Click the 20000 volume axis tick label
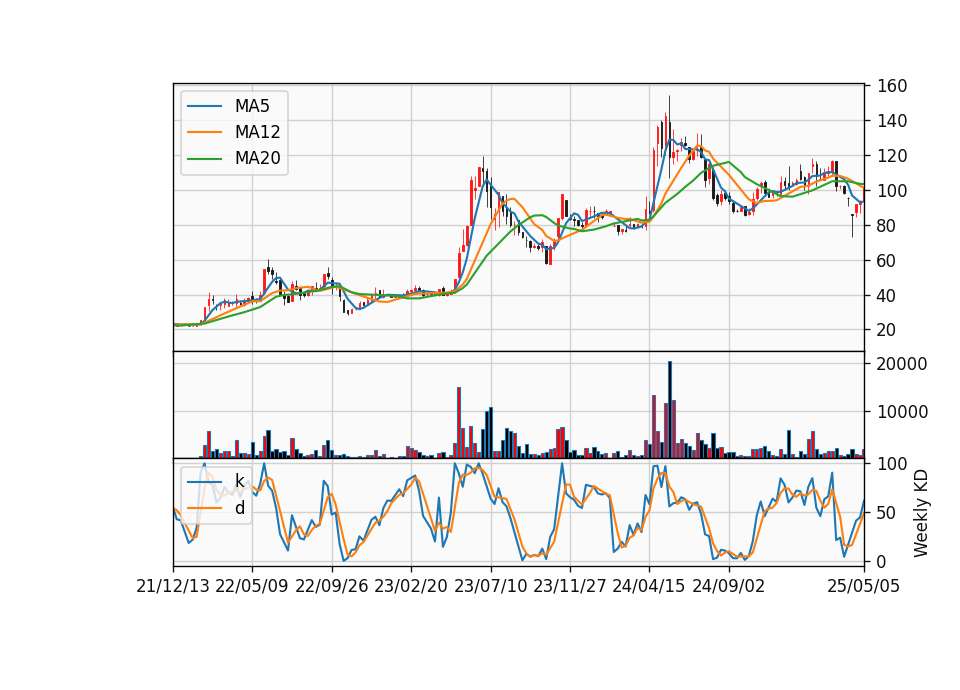Image resolution: width=960 pixels, height=690 pixels. (x=902, y=364)
